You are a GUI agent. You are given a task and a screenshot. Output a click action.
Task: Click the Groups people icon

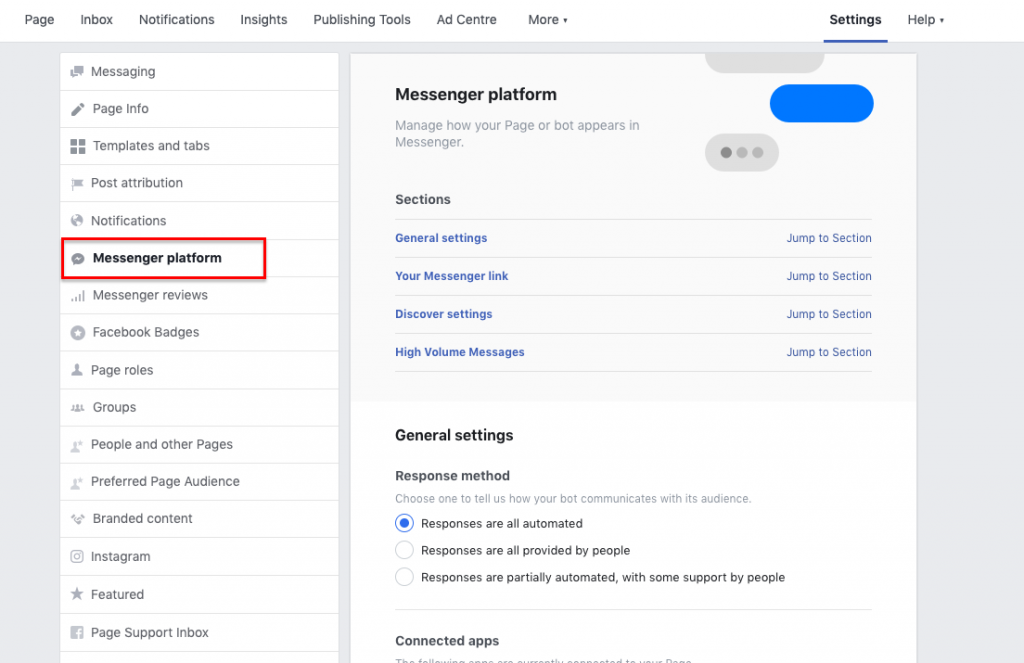tap(78, 408)
